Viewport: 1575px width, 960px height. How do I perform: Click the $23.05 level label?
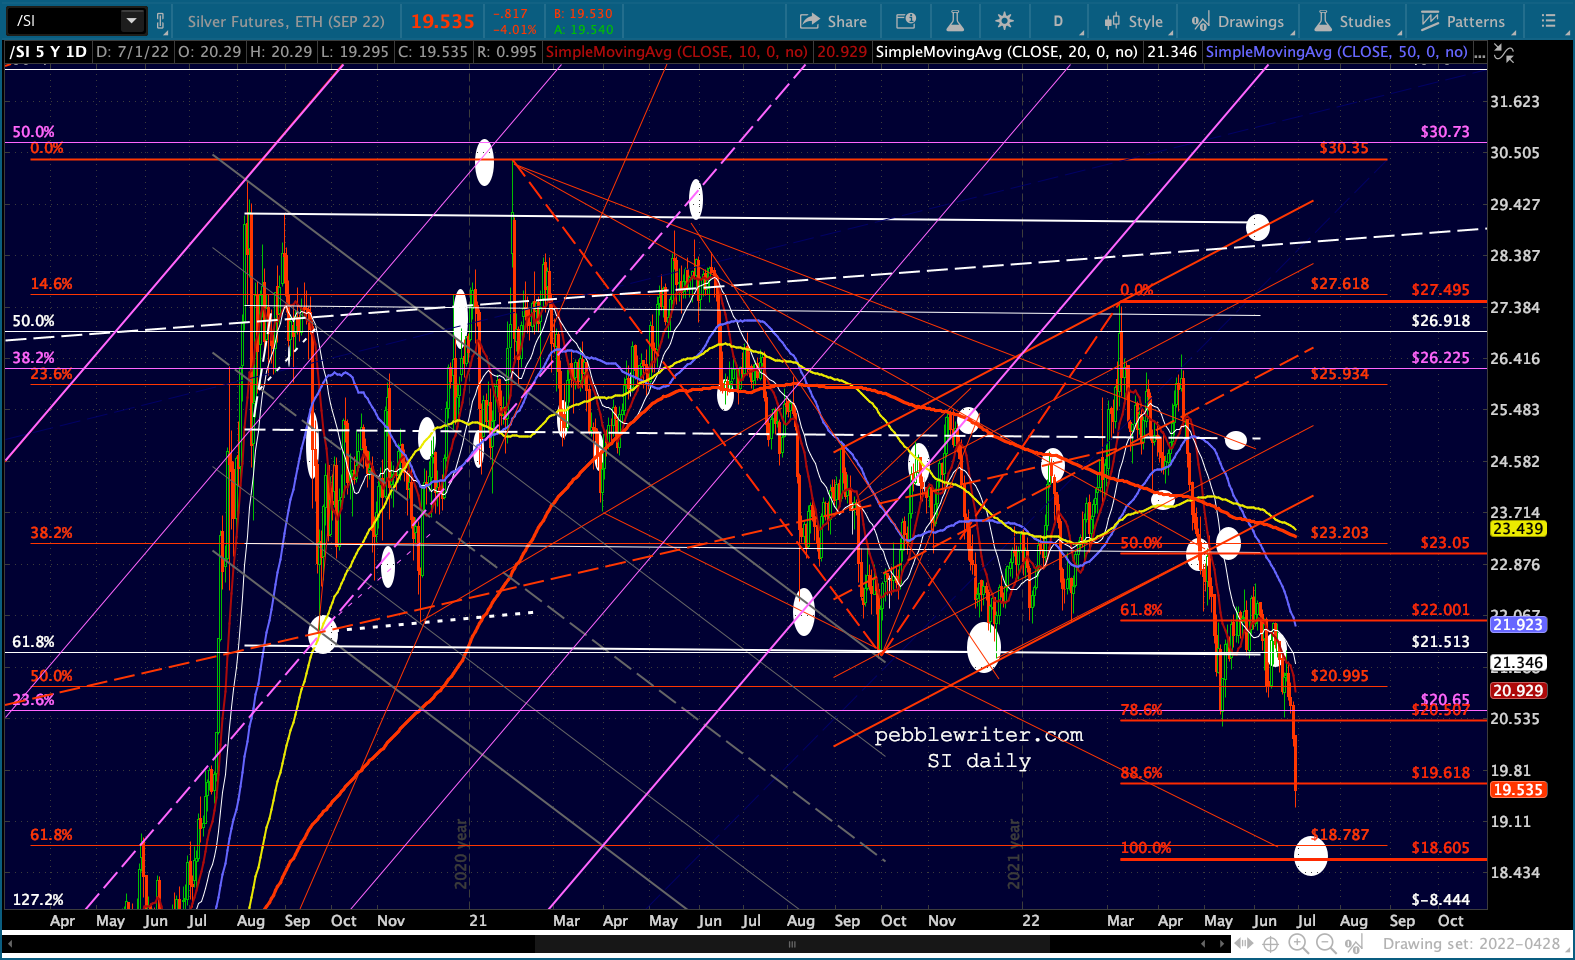click(x=1445, y=543)
